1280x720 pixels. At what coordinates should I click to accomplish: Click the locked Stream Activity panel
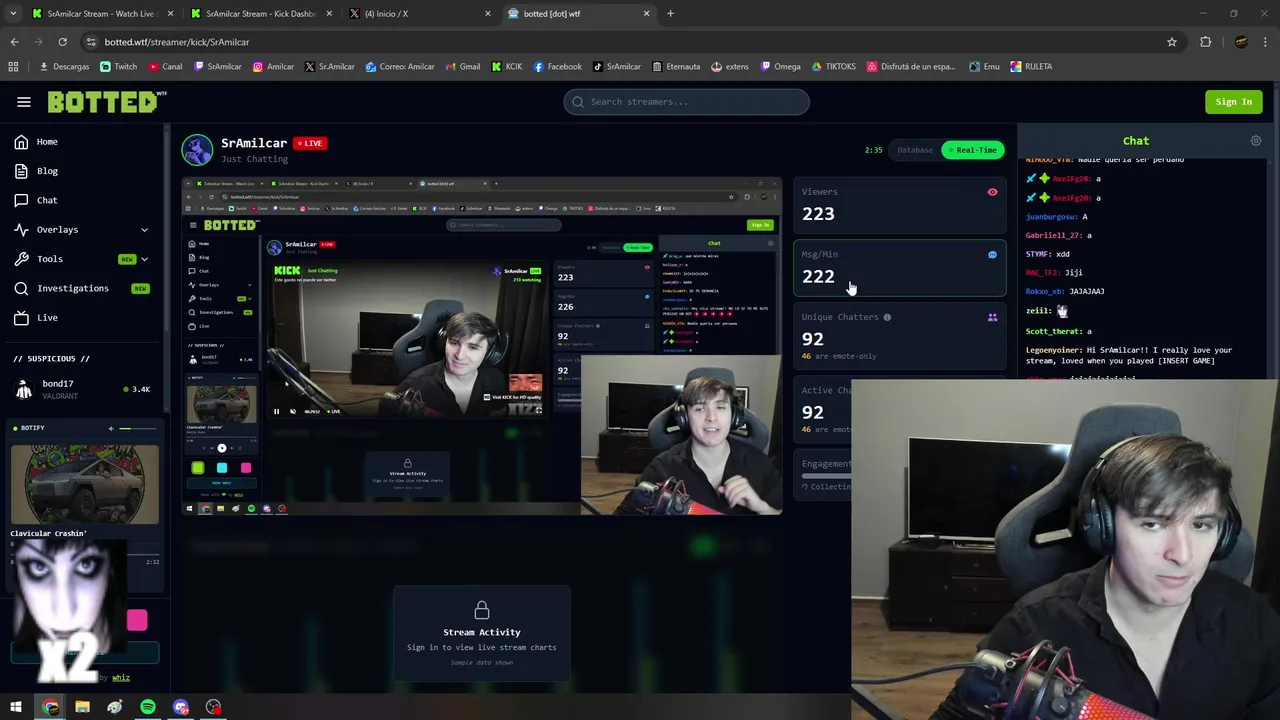tap(481, 634)
